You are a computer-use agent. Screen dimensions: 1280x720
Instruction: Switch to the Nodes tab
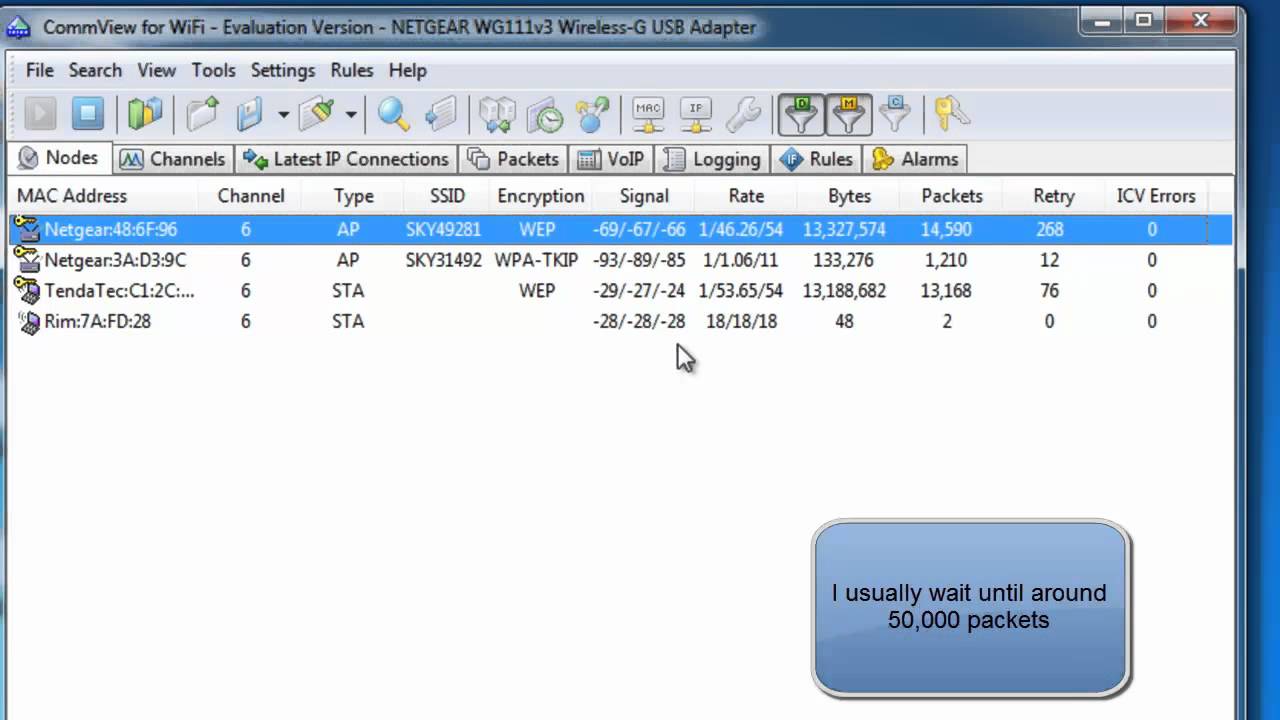pos(59,158)
